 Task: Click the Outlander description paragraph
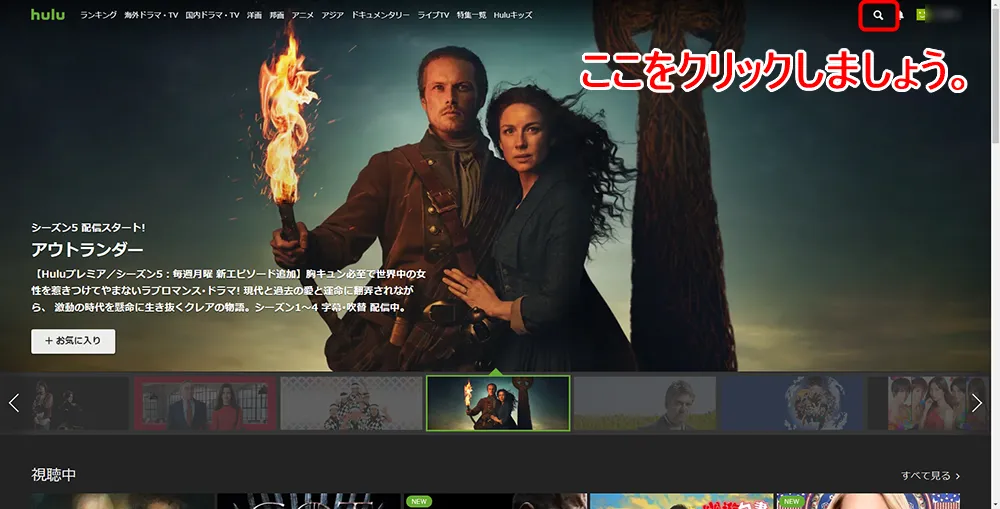[x=228, y=290]
